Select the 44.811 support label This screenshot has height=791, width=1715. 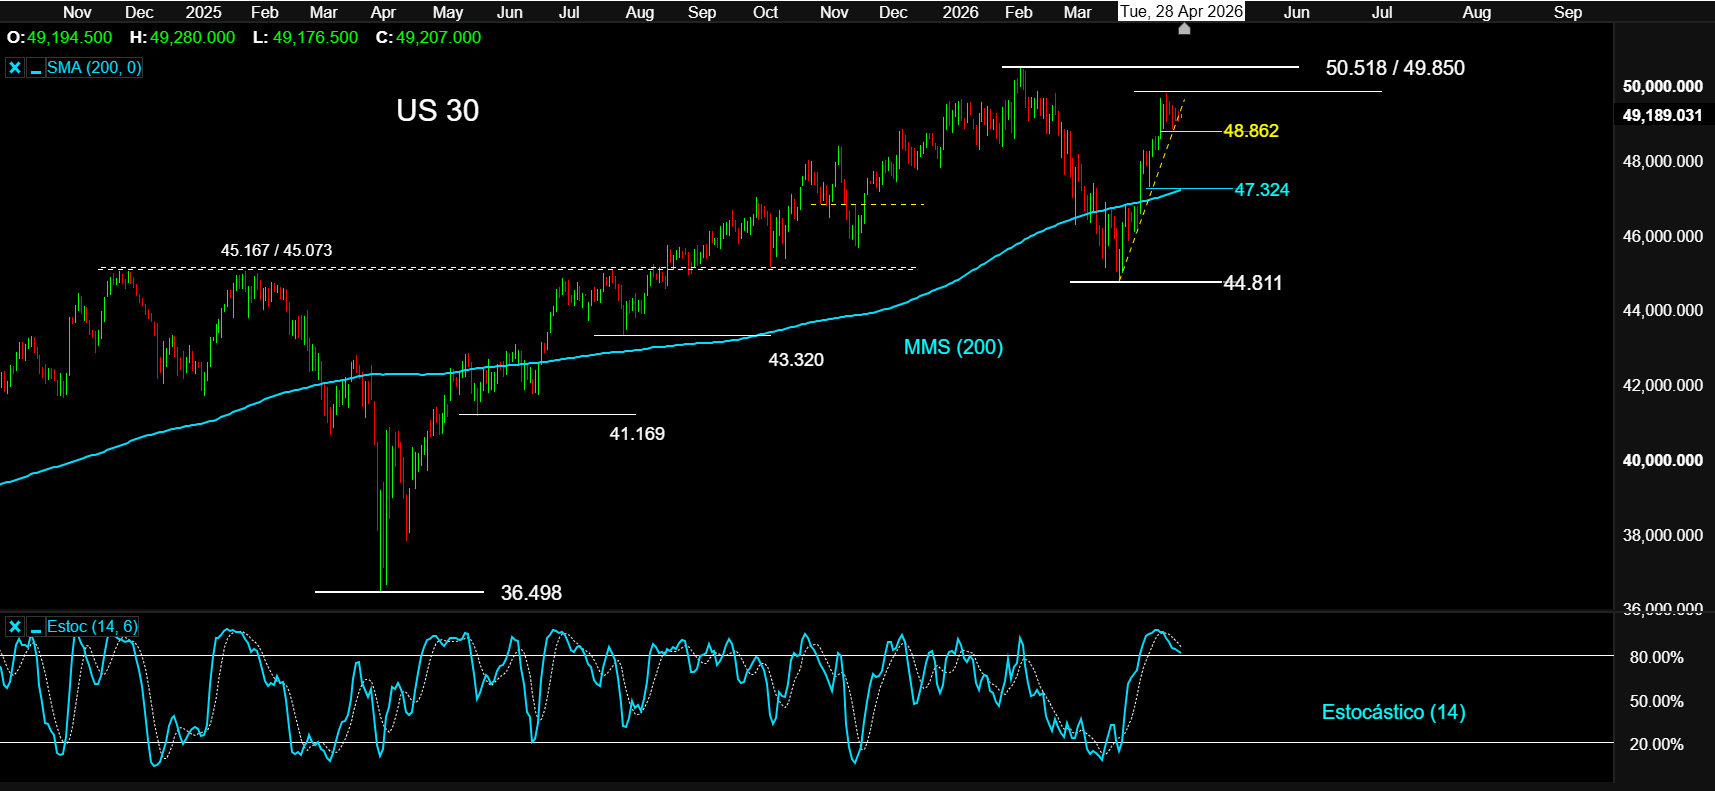(x=1252, y=283)
